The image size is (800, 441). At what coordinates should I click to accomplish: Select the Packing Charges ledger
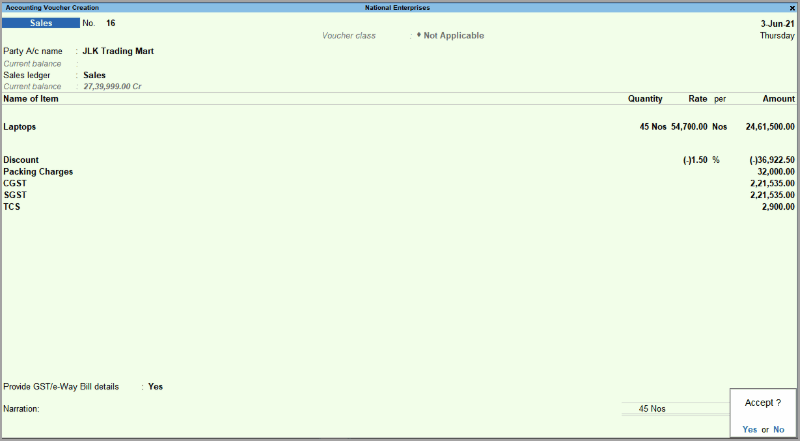38,172
